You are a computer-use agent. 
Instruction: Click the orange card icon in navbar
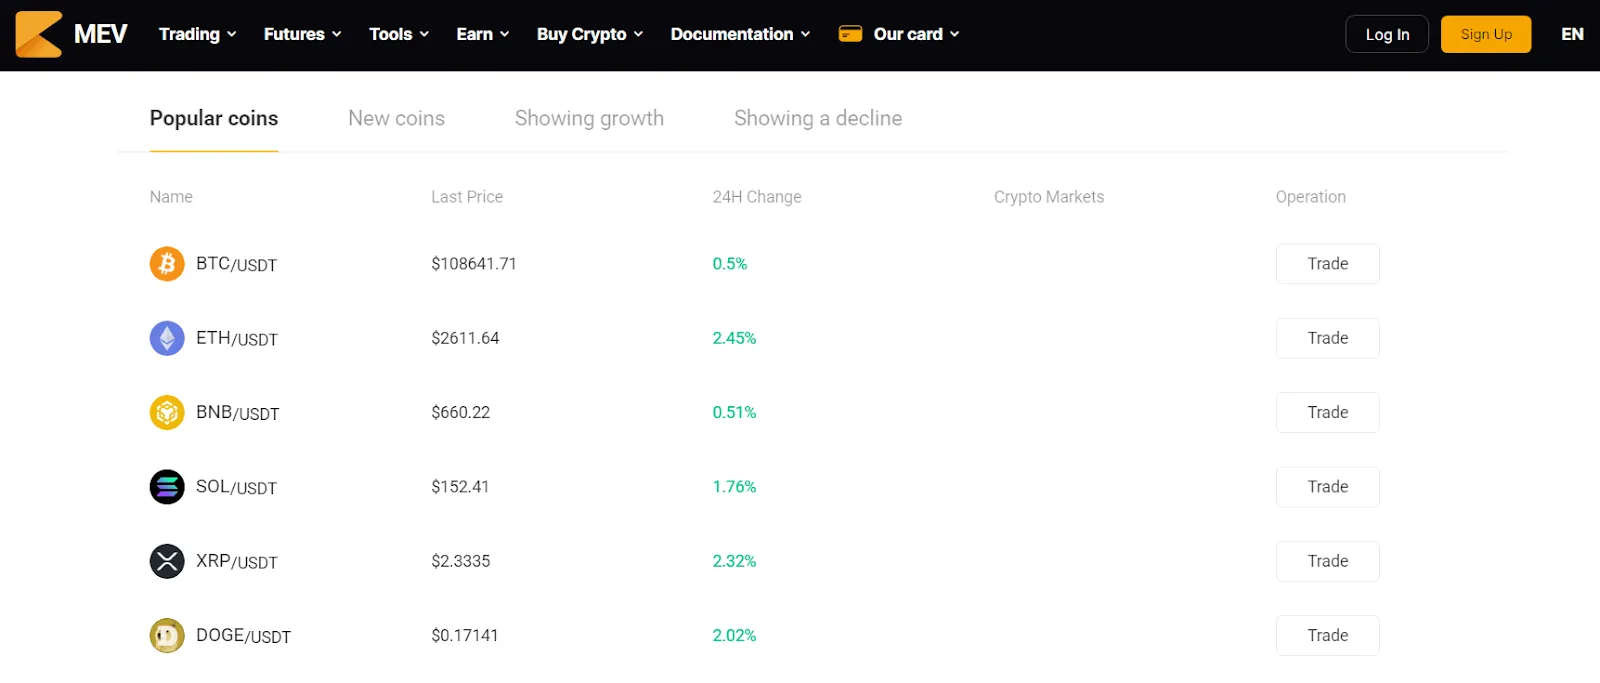(850, 34)
